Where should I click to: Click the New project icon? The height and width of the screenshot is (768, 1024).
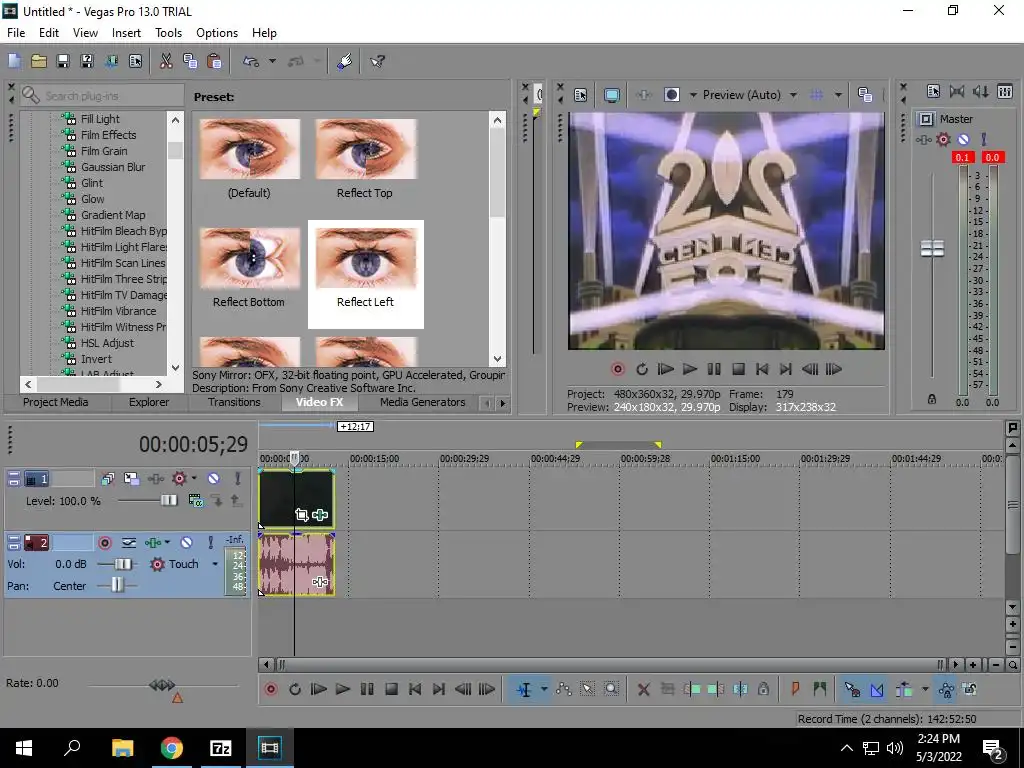[14, 61]
